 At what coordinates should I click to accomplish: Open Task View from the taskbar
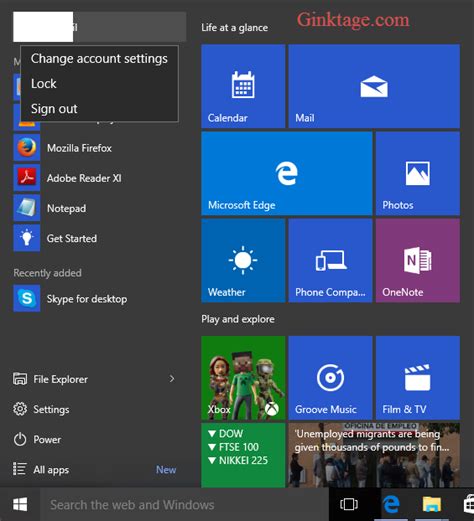tap(349, 504)
